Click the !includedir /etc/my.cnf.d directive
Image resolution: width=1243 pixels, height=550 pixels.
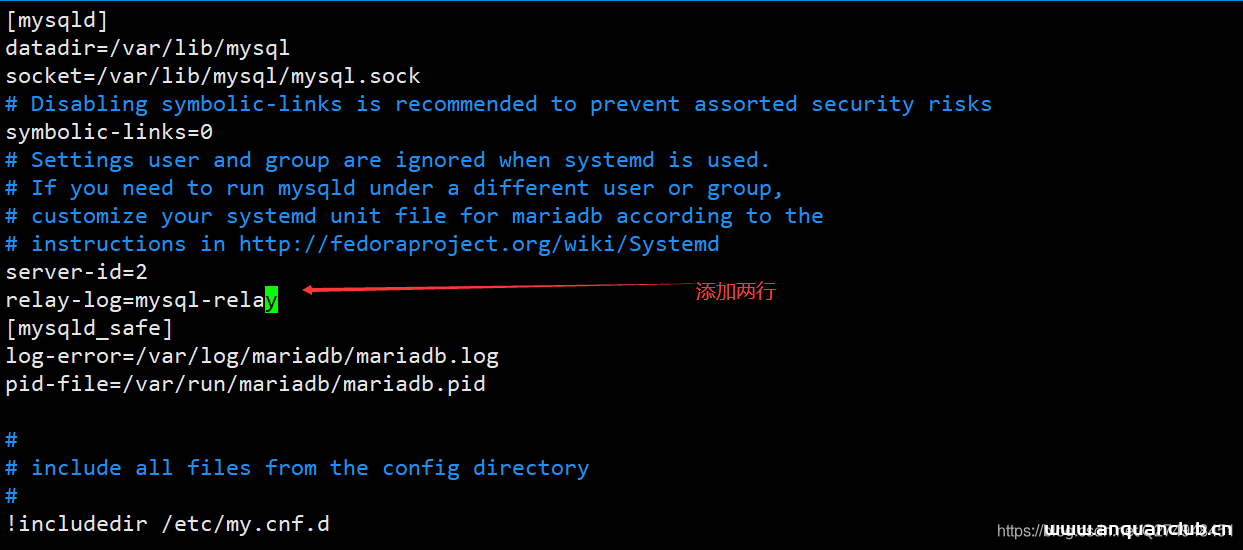(x=167, y=522)
